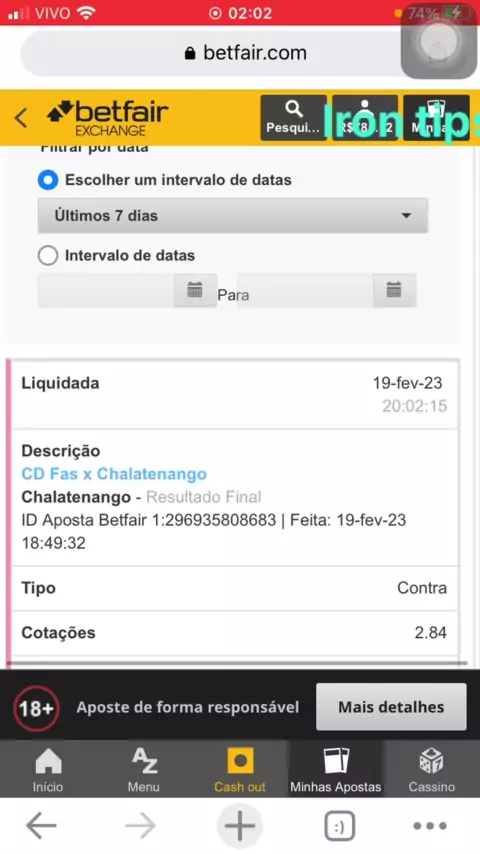Open end date calendar icon
Image resolution: width=480 pixels, height=854 pixels.
[394, 290]
